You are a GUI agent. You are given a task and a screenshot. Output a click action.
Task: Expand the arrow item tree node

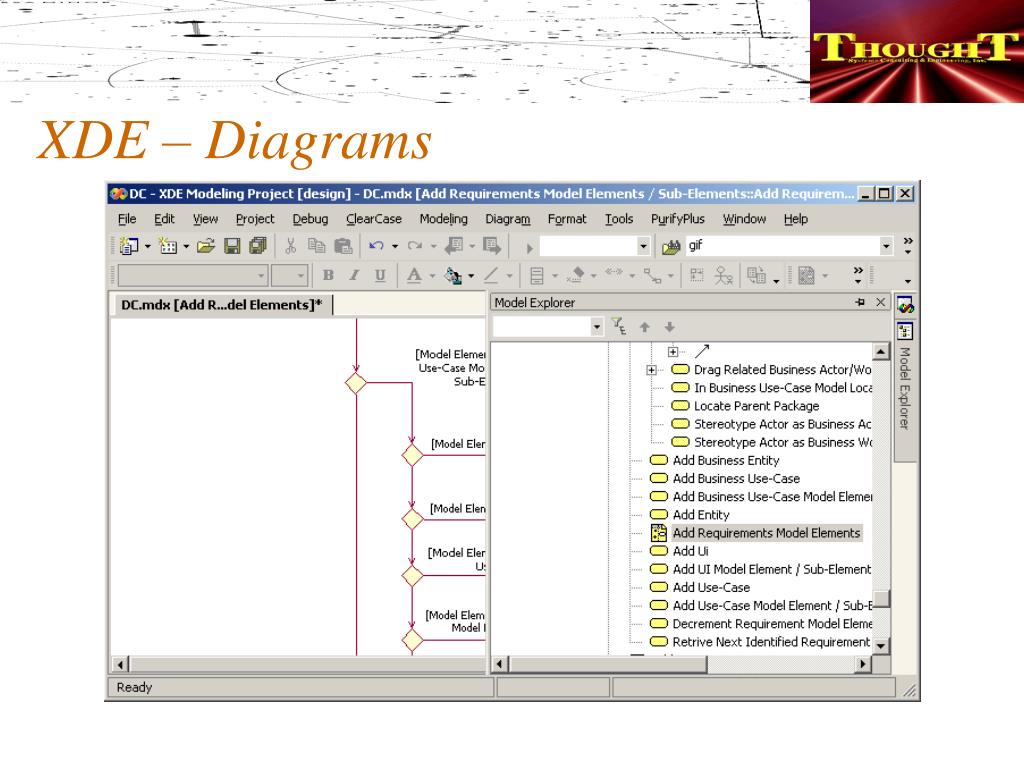point(673,351)
